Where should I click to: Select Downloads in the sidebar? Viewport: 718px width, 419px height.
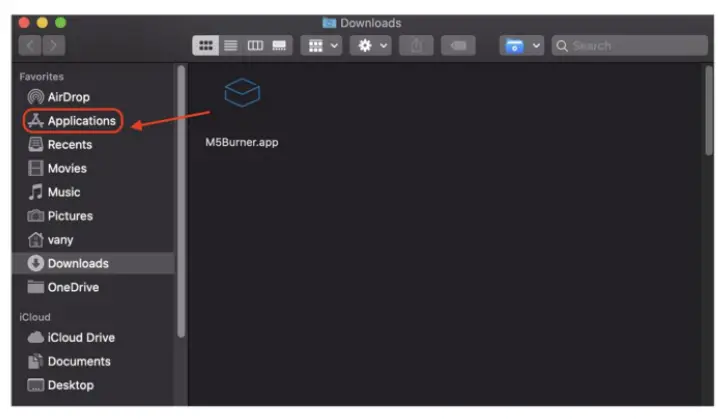(93, 263)
